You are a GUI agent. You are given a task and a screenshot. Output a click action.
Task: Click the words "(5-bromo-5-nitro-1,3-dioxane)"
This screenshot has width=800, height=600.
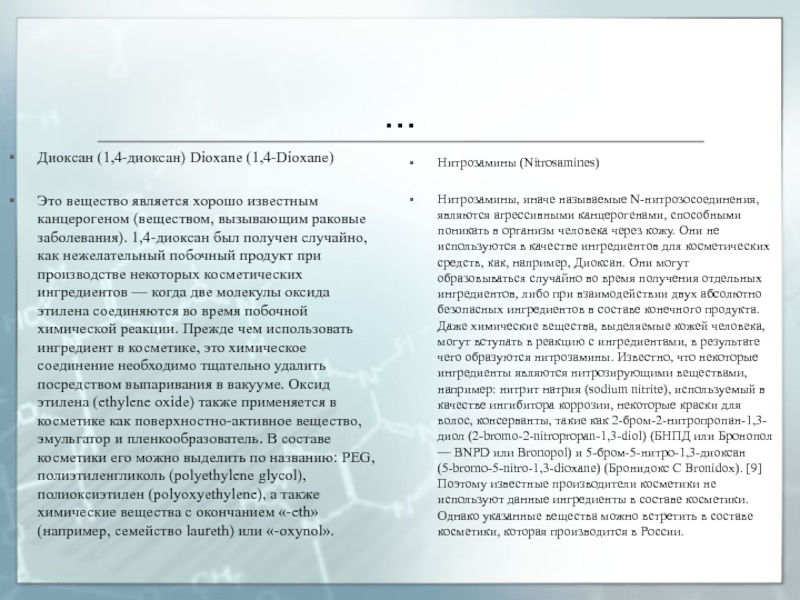point(519,468)
